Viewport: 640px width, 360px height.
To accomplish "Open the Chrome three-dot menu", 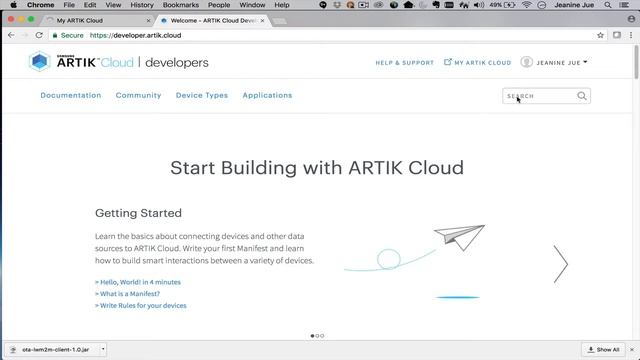I will tap(631, 35).
